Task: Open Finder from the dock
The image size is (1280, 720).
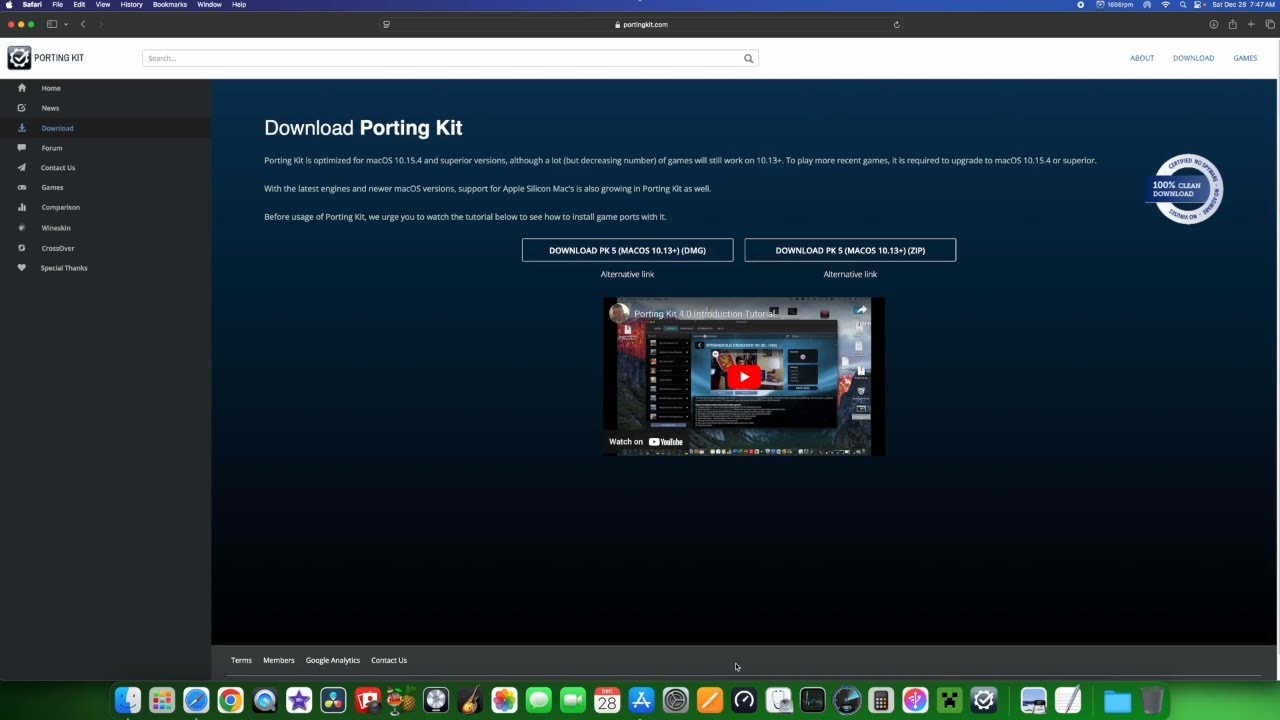Action: [128, 700]
